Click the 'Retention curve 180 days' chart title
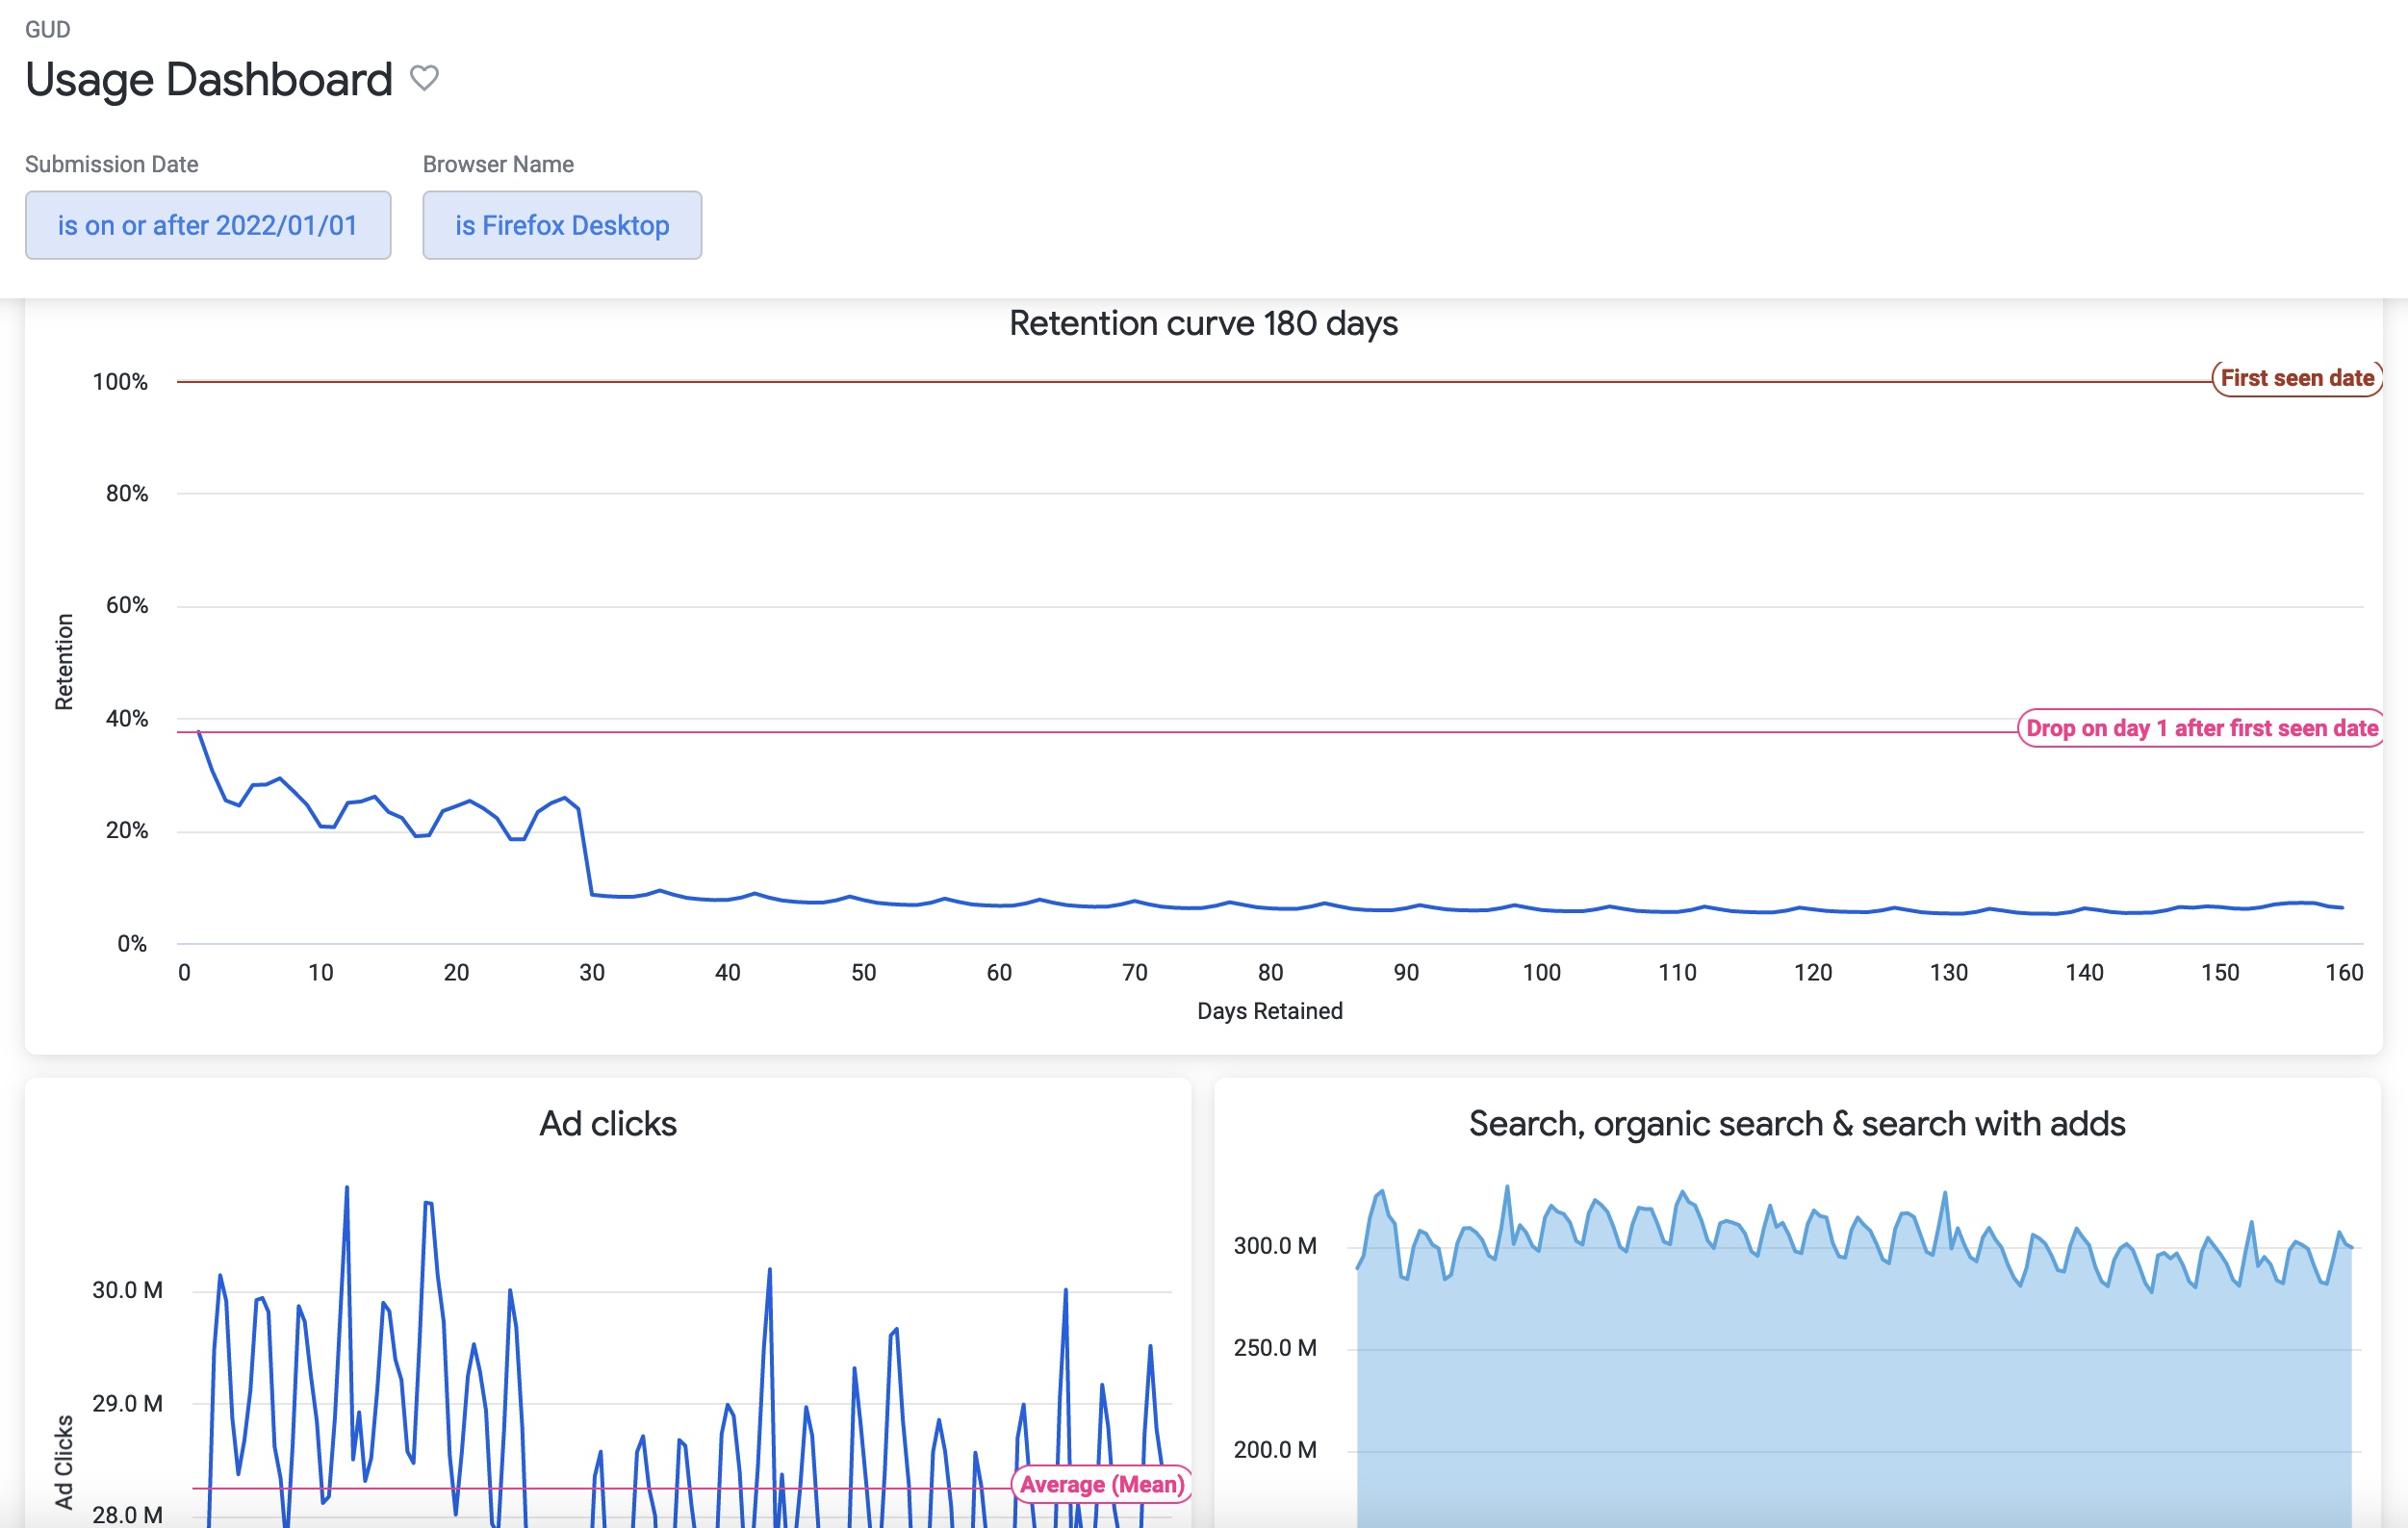This screenshot has width=2408, height=1528. click(1203, 323)
